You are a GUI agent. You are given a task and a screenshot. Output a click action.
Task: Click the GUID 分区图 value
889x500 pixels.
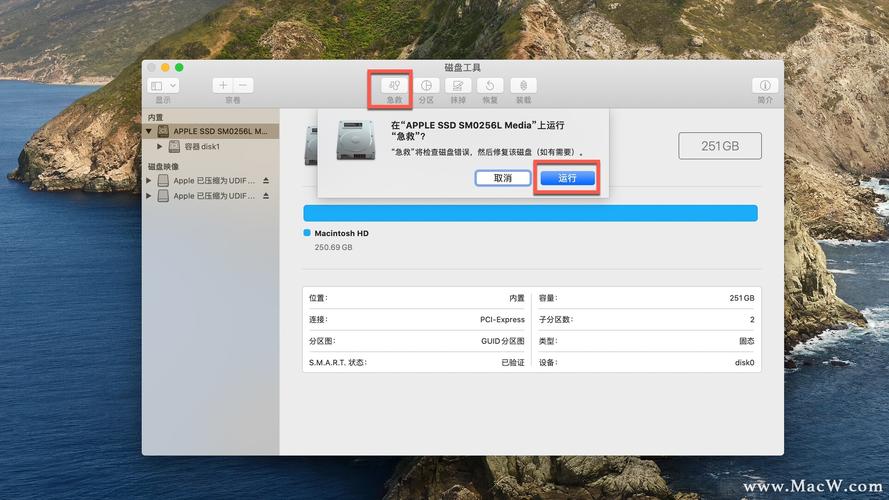click(503, 341)
